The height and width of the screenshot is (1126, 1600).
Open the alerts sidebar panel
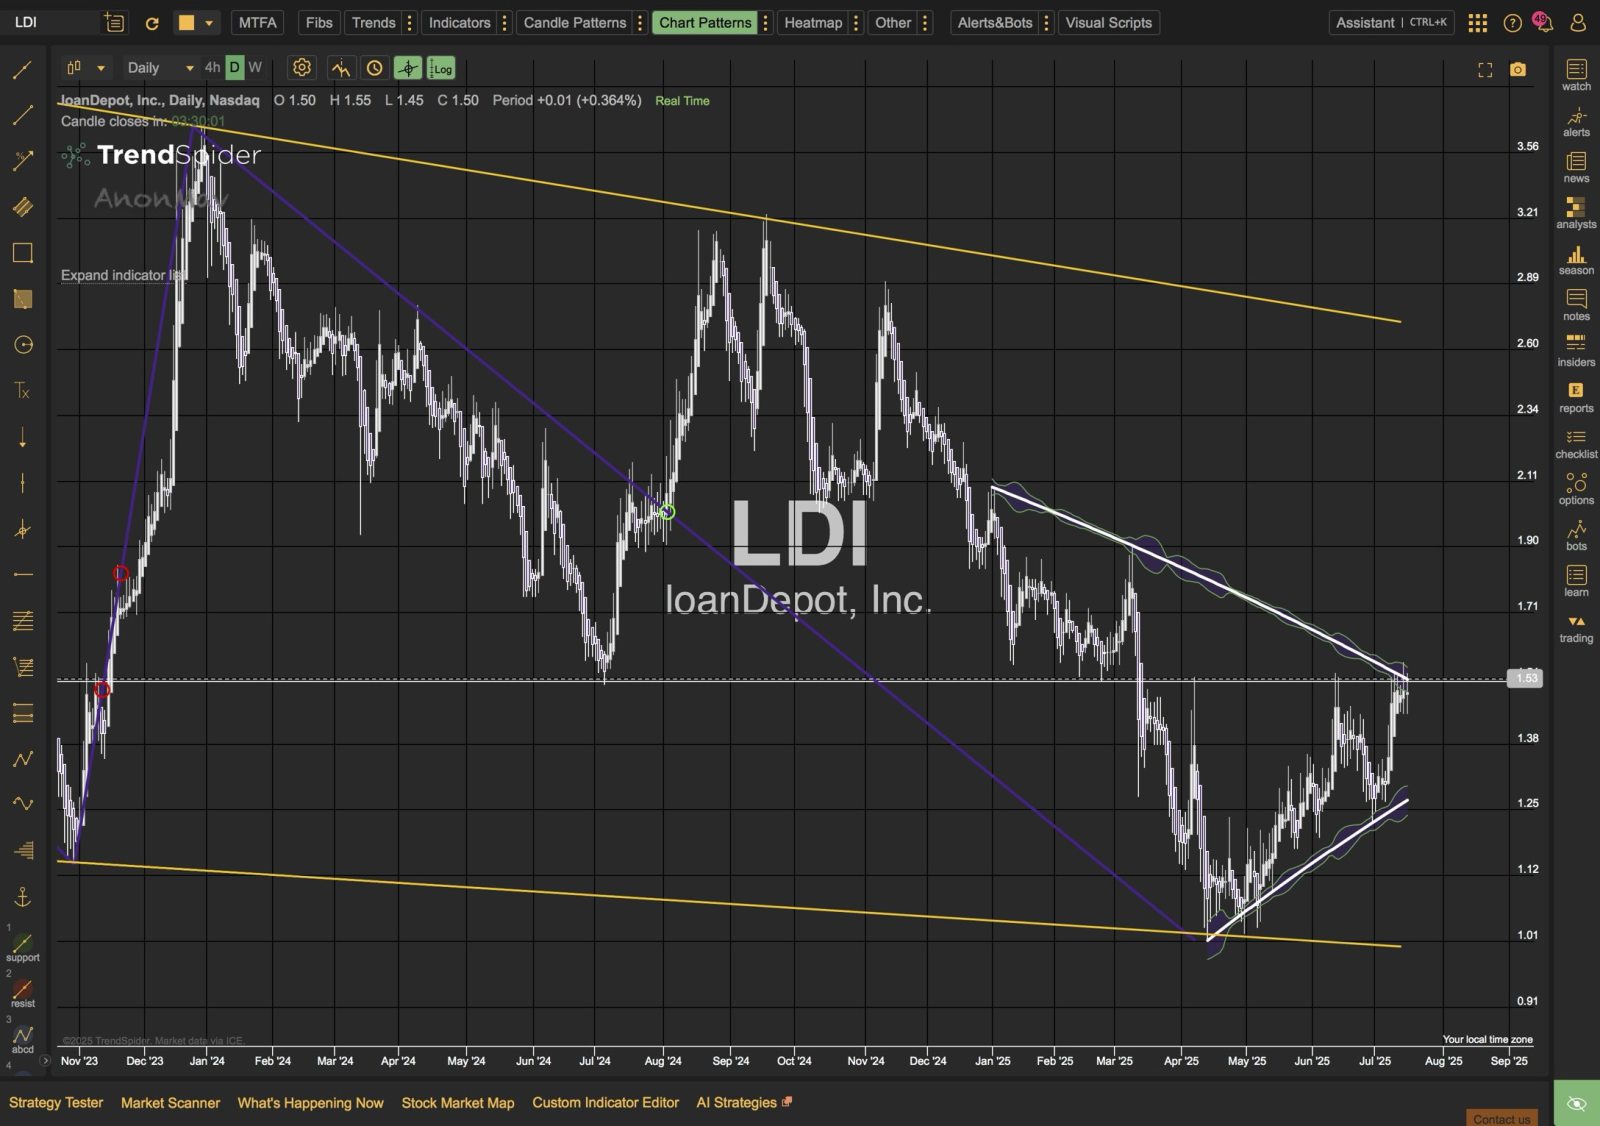point(1576,122)
